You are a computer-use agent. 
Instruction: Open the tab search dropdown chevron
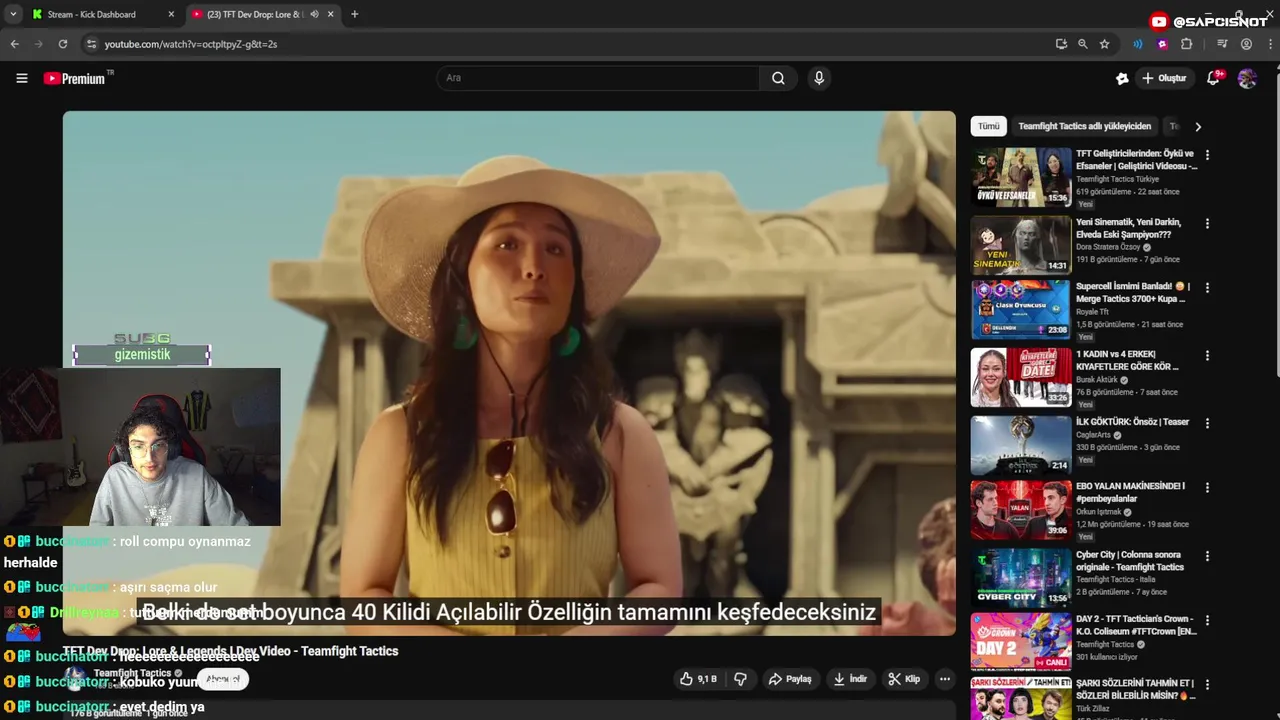13,14
